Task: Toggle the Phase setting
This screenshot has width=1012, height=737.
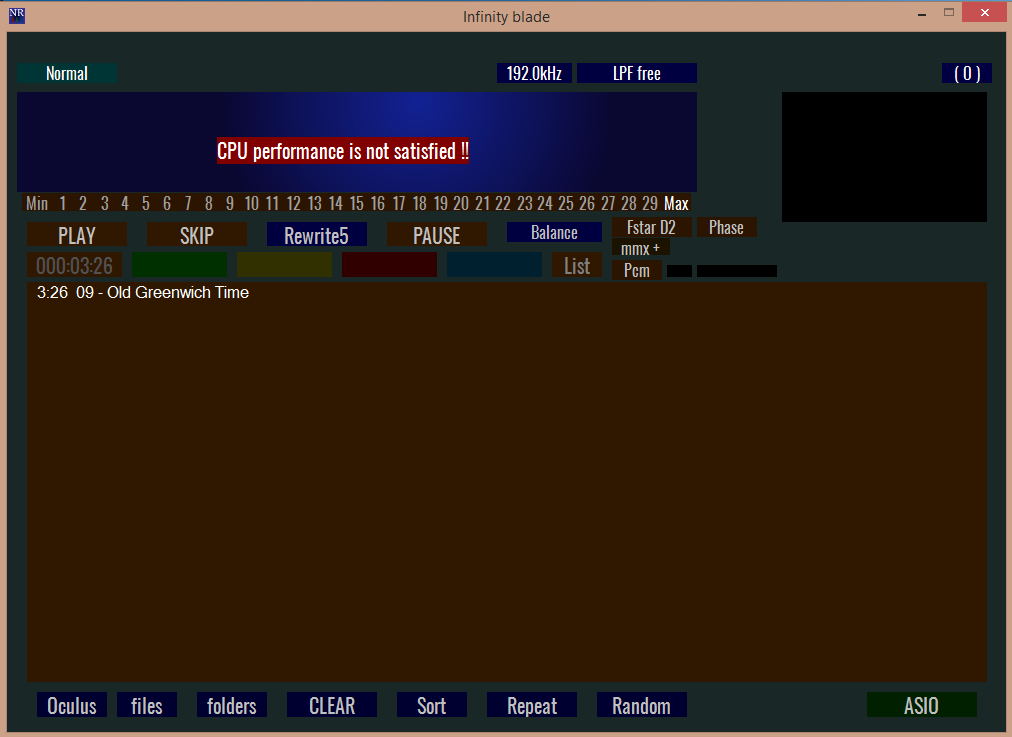Action: click(727, 227)
